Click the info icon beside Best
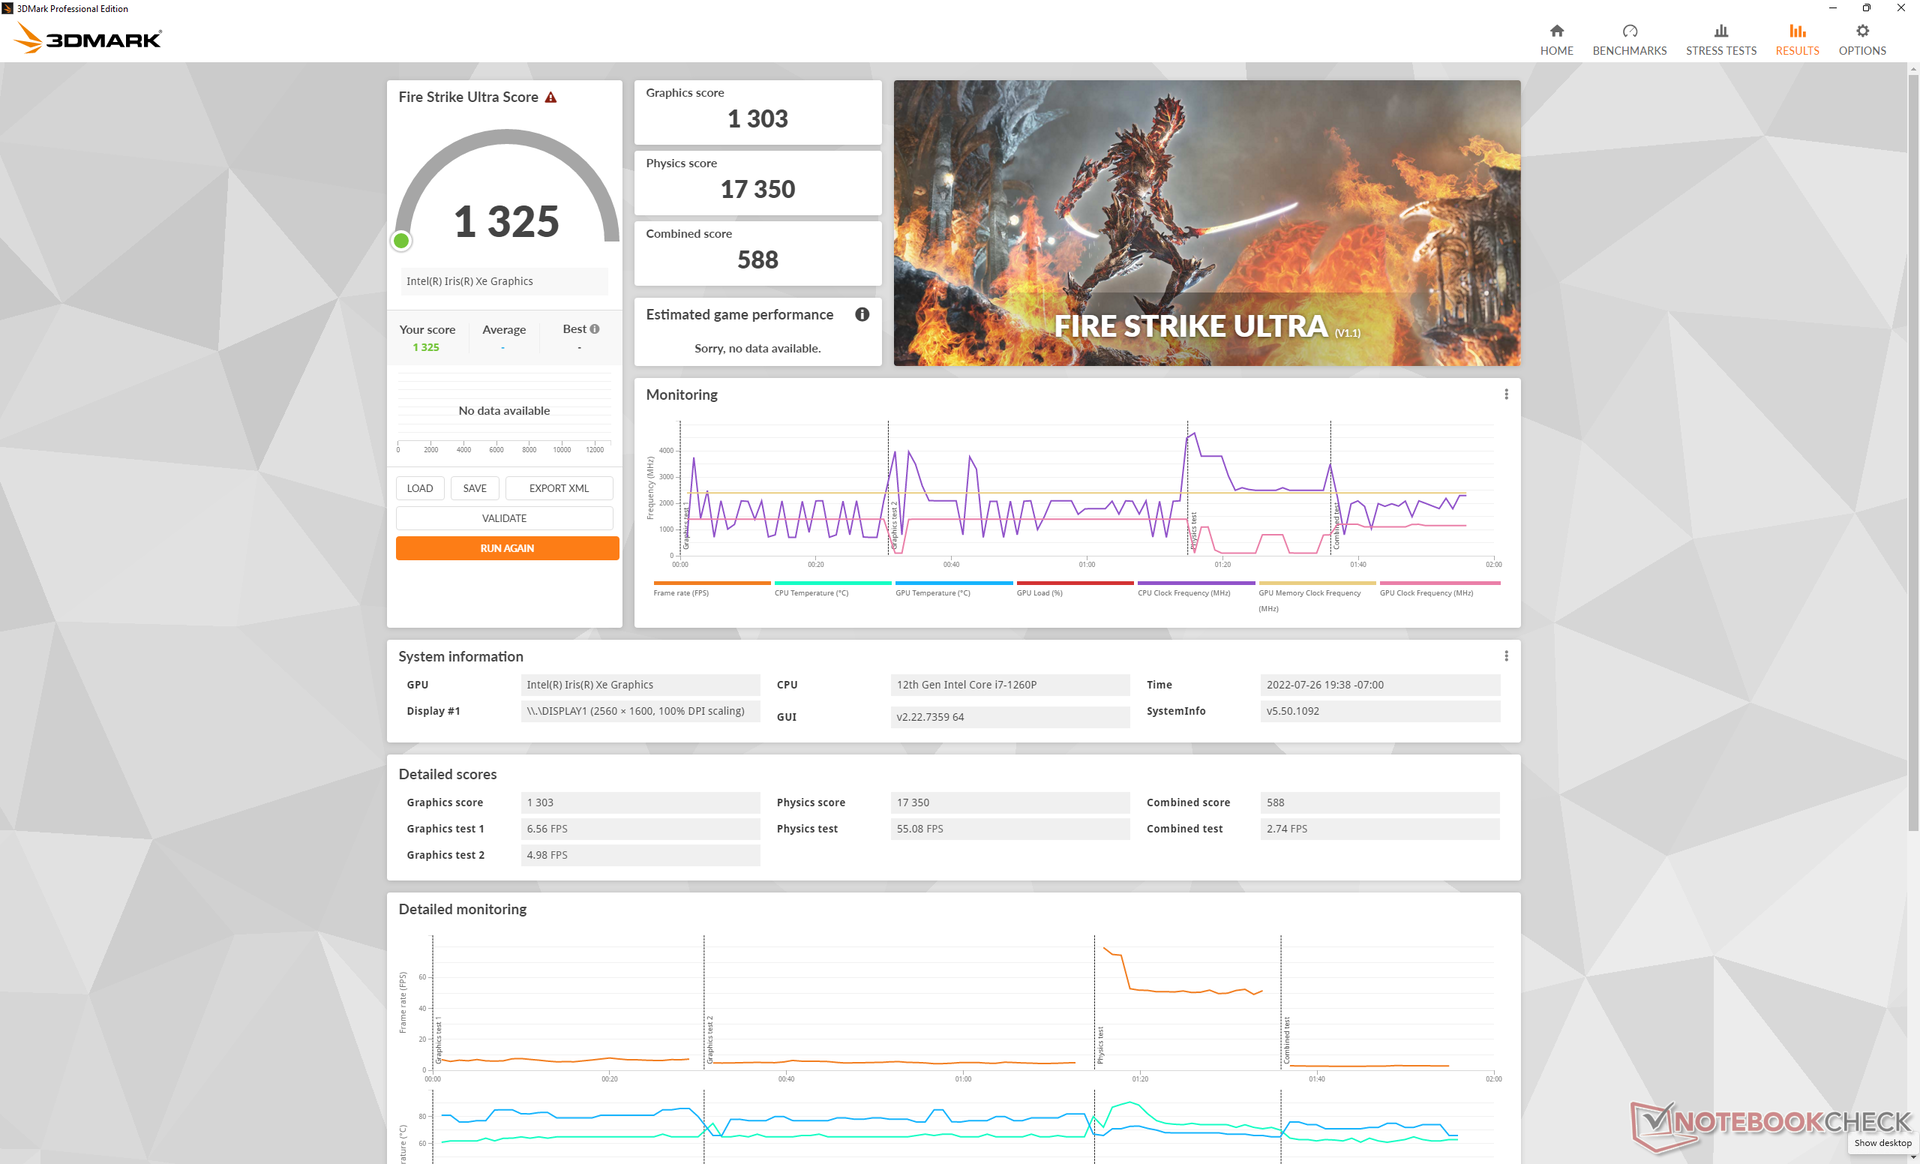1920x1164 pixels. point(595,329)
